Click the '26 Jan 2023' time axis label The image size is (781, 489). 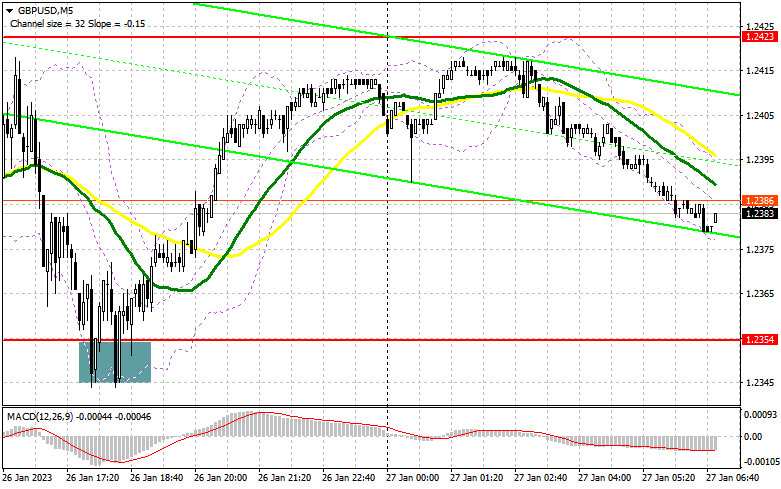coord(27,478)
